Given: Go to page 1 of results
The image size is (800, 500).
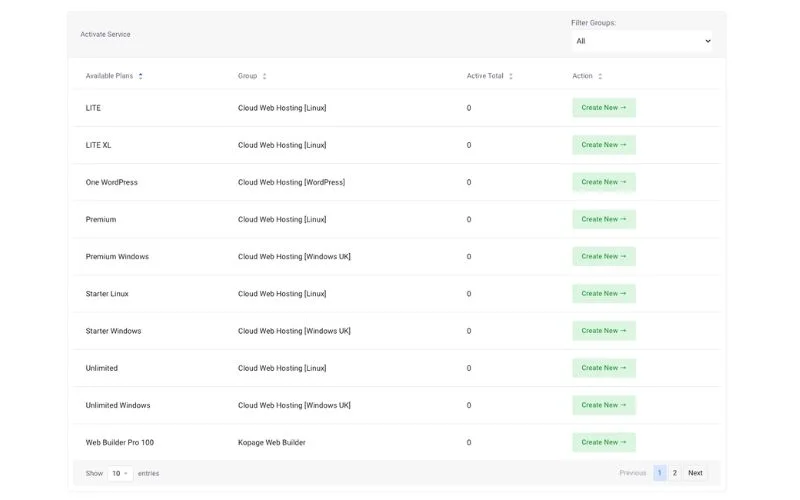Looking at the screenshot, I should 659,473.
